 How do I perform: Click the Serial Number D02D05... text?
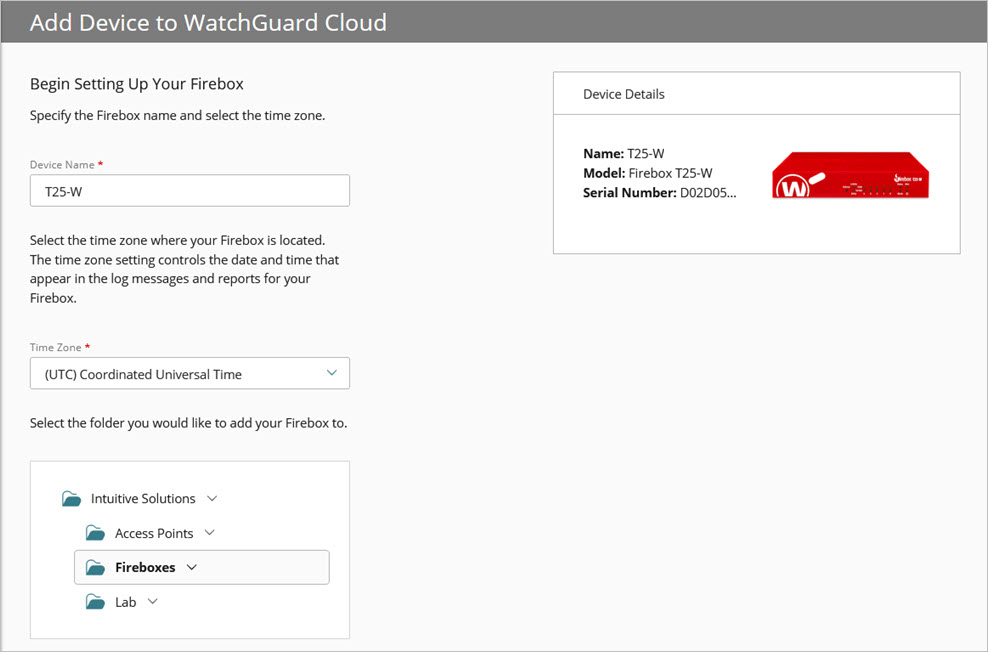tap(659, 193)
